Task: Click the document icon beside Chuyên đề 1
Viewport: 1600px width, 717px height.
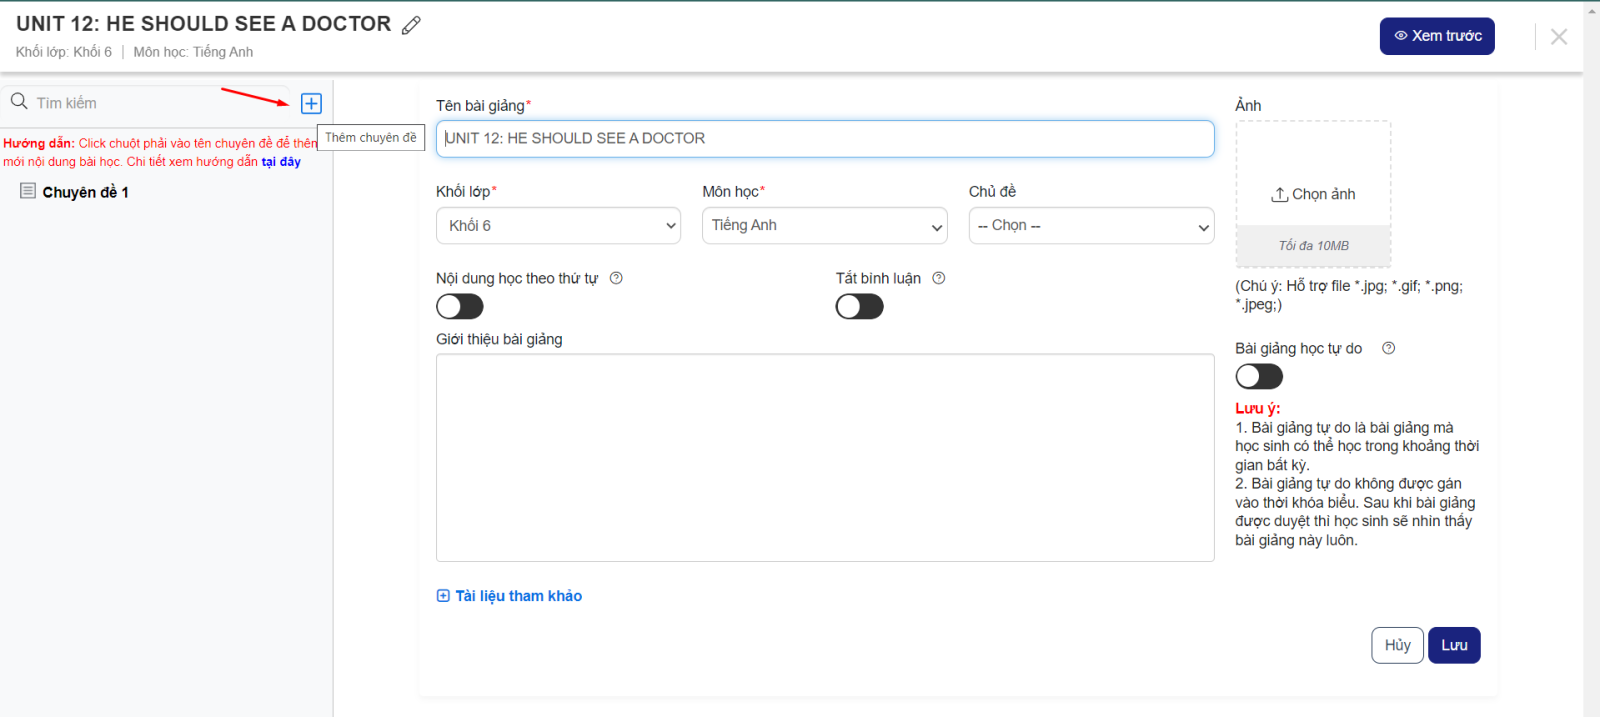Action: click(28, 191)
